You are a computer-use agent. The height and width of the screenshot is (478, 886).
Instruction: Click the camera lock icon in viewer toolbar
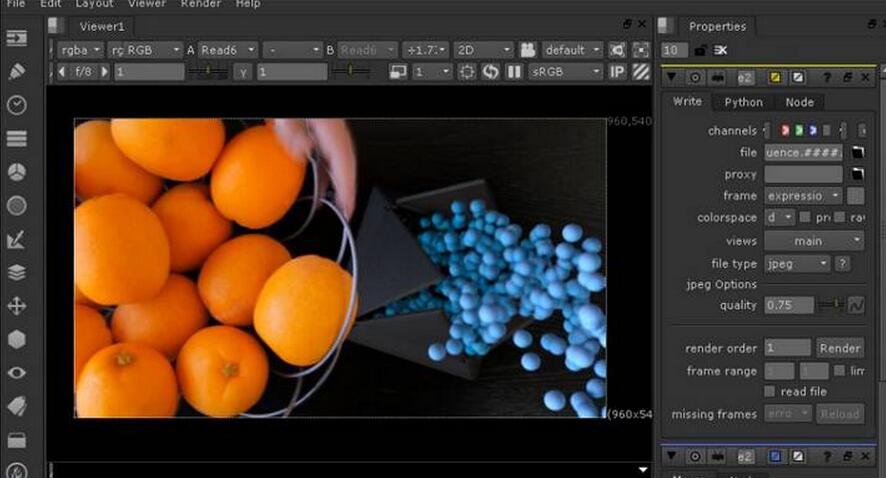[x=528, y=50]
